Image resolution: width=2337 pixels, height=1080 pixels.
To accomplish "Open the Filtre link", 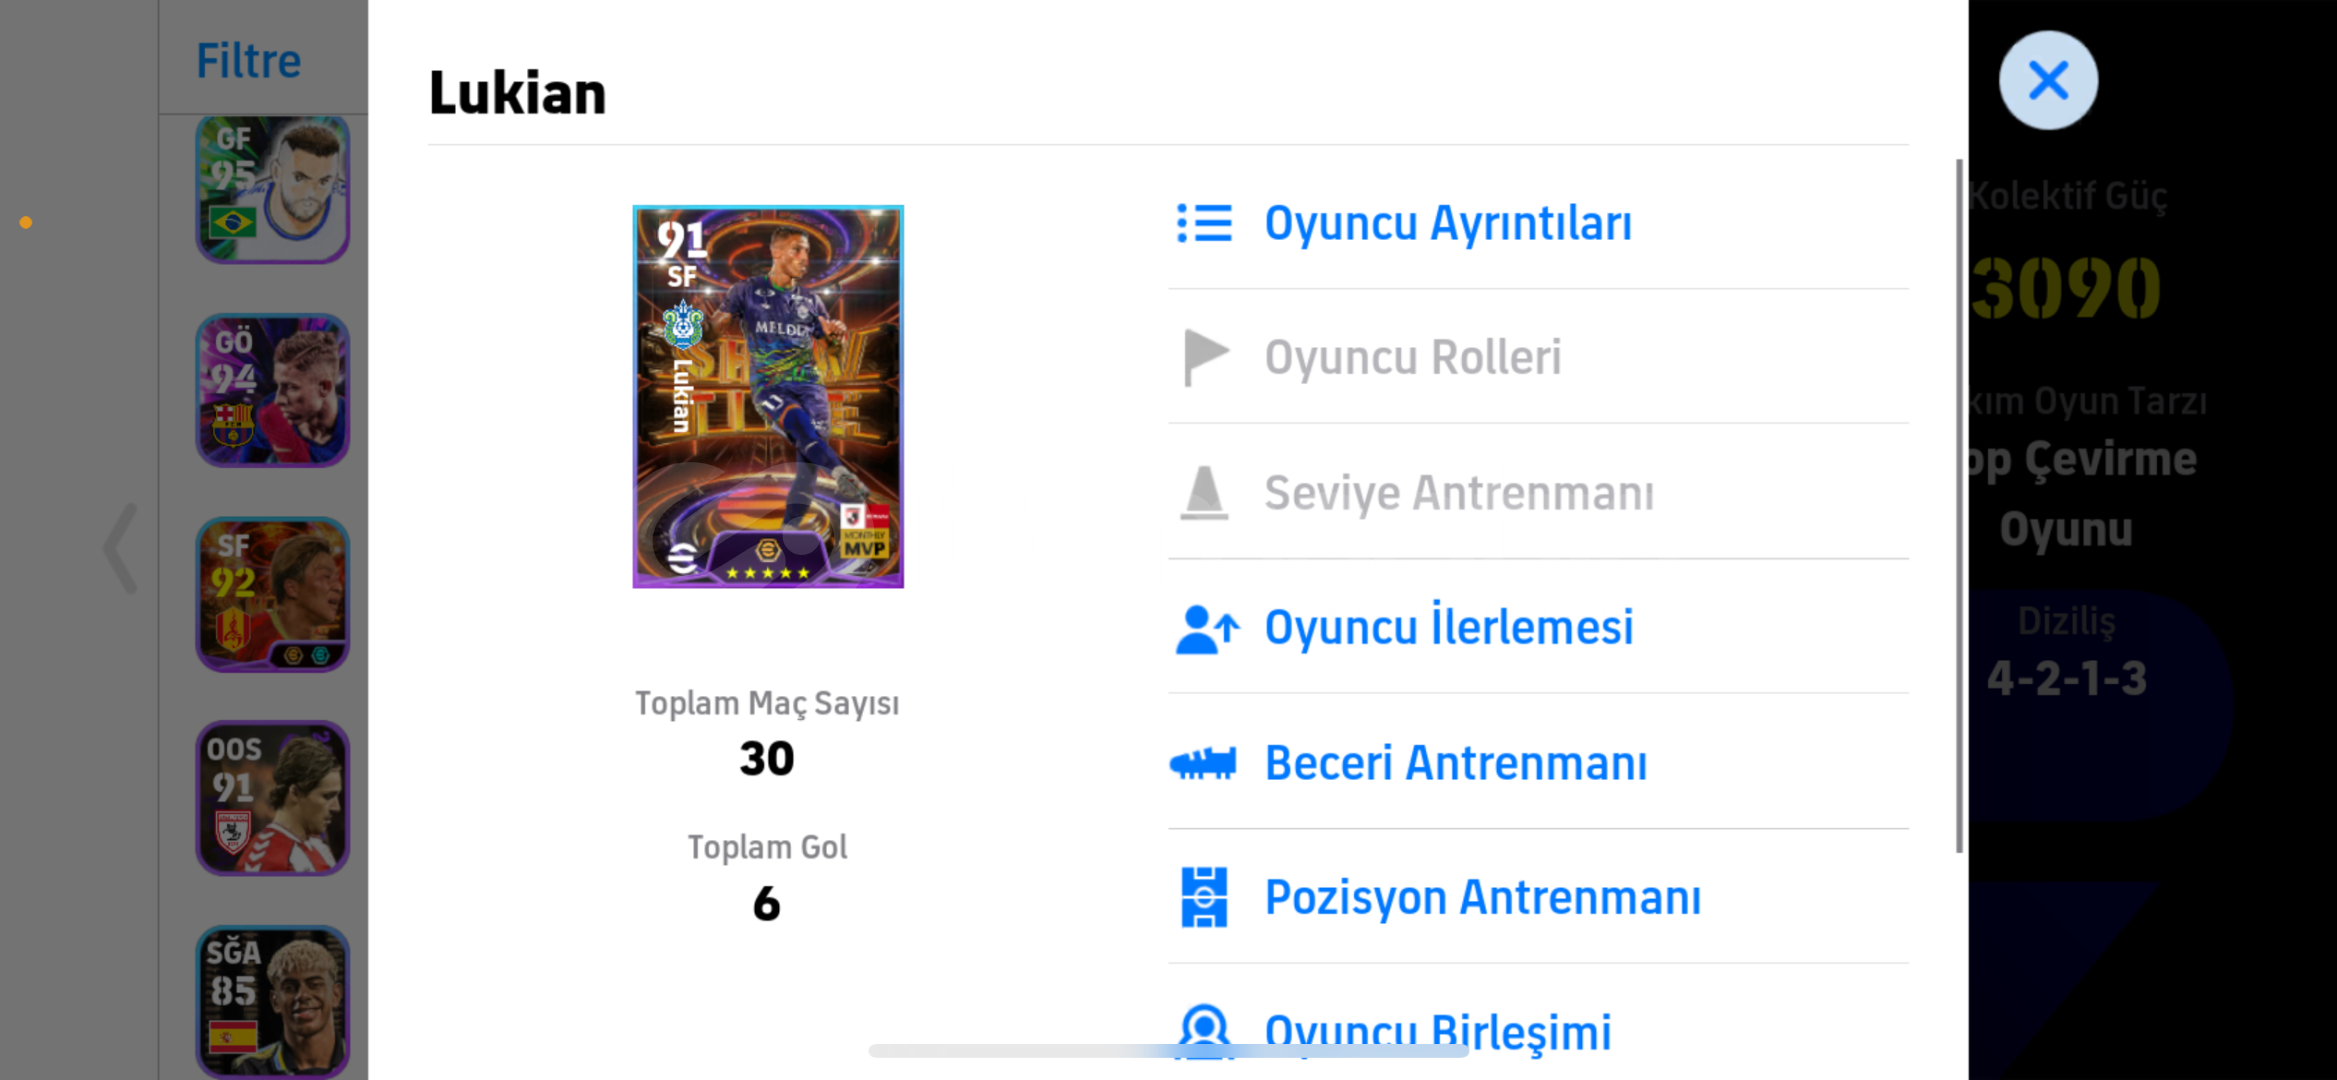I will click(x=248, y=61).
